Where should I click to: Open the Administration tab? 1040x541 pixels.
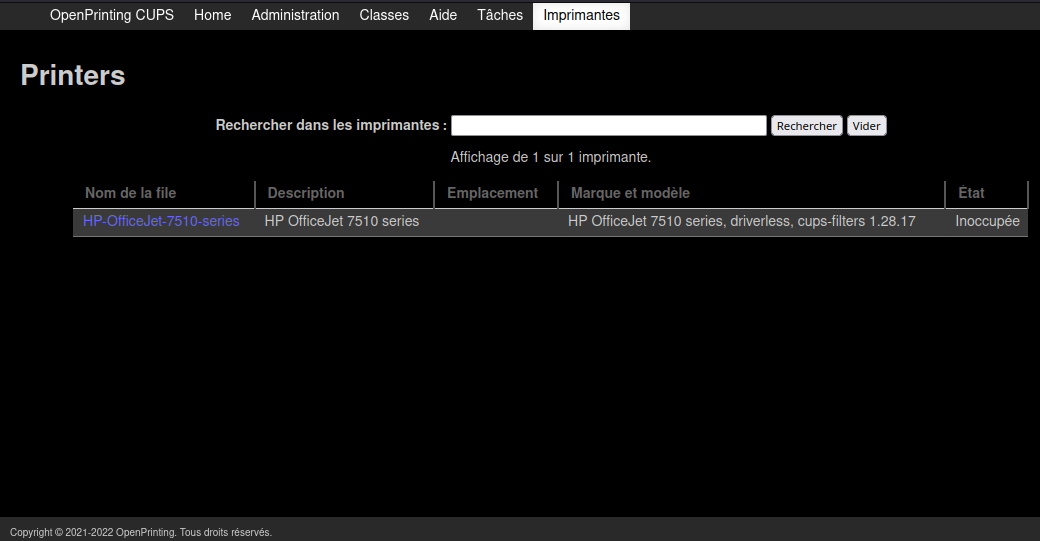(x=295, y=15)
